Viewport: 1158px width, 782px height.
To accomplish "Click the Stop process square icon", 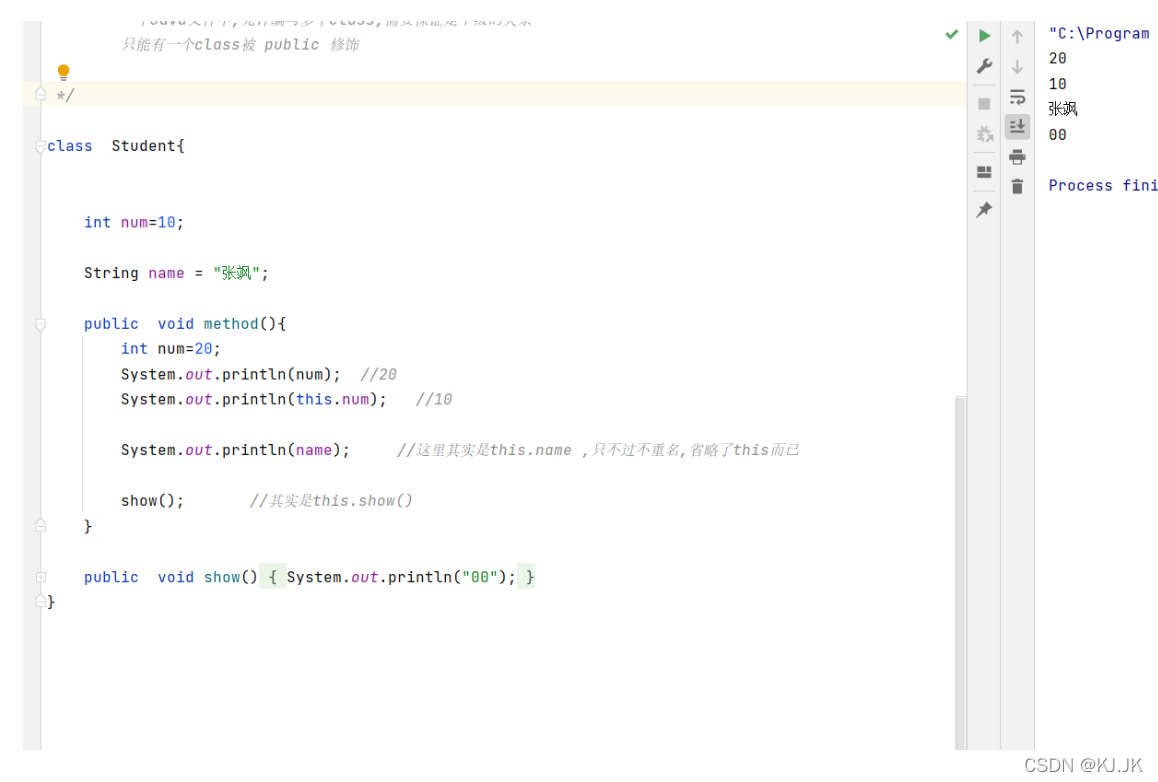I will (x=985, y=104).
